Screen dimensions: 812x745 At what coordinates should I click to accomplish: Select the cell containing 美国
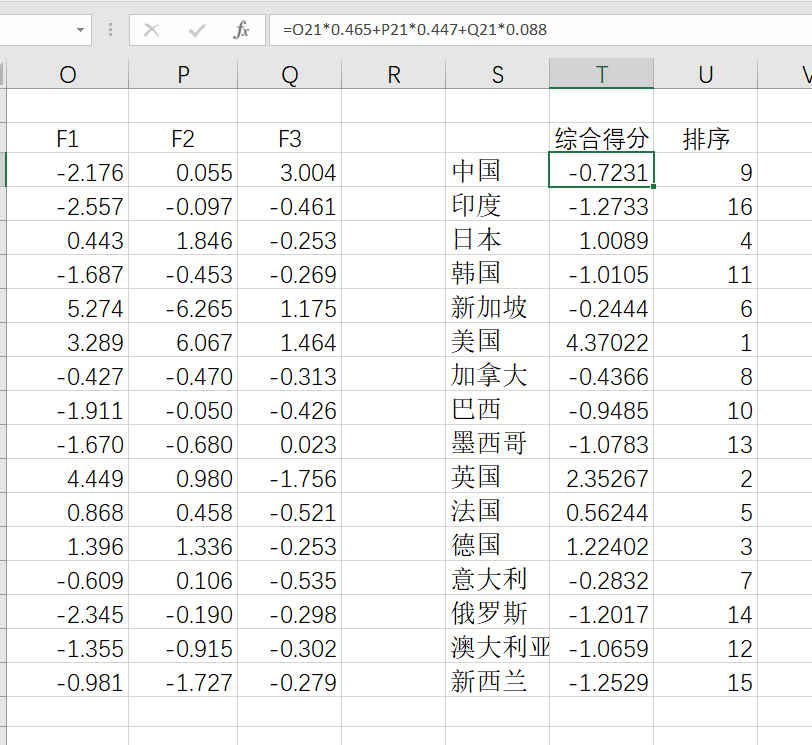coord(497,342)
